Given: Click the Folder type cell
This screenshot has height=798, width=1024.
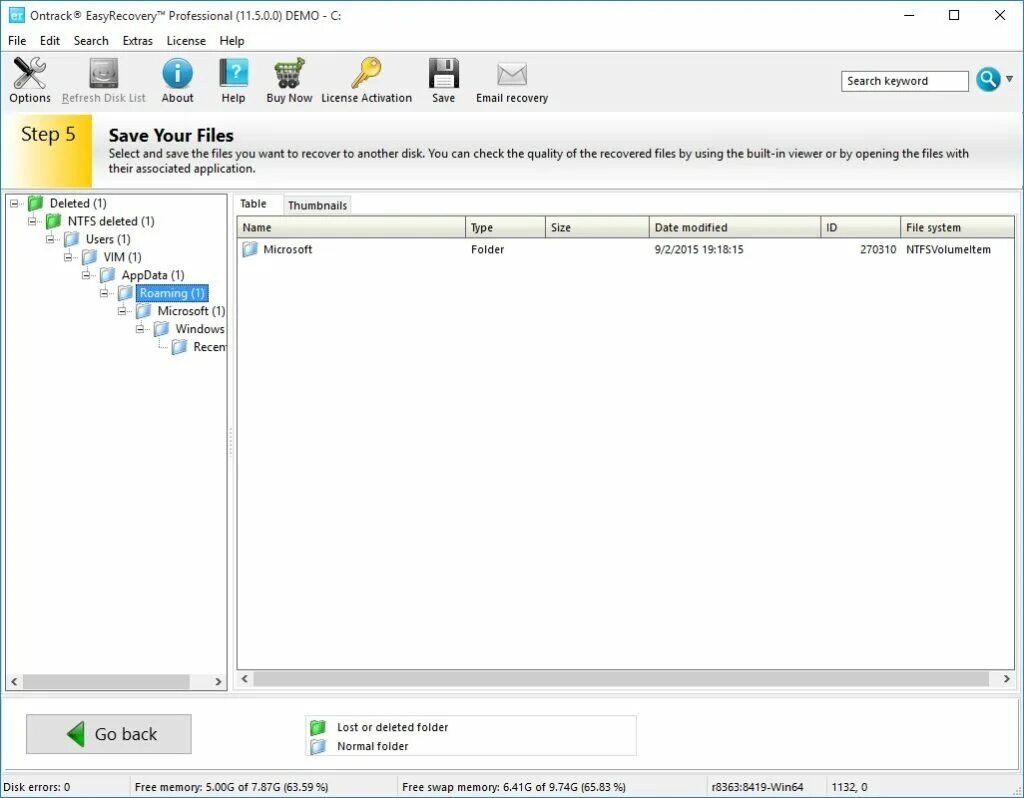Looking at the screenshot, I should click(x=487, y=249).
